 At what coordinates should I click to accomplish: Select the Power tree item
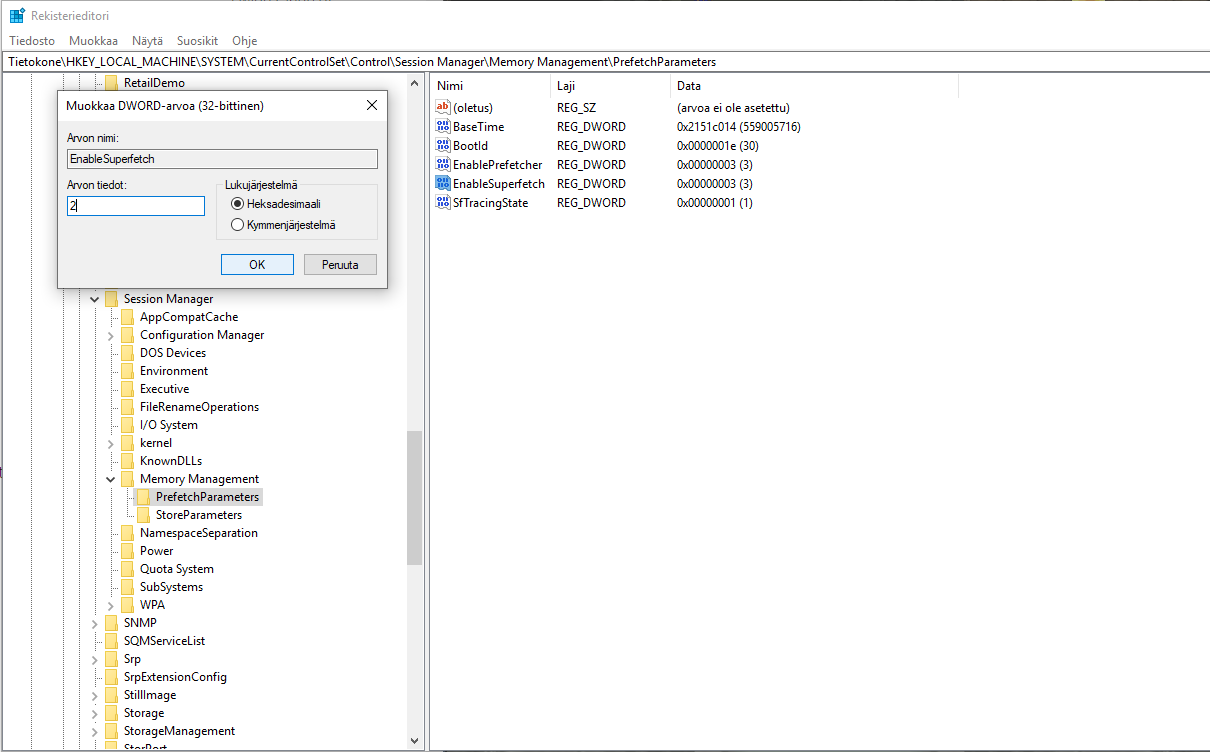pyautogui.click(x=156, y=551)
